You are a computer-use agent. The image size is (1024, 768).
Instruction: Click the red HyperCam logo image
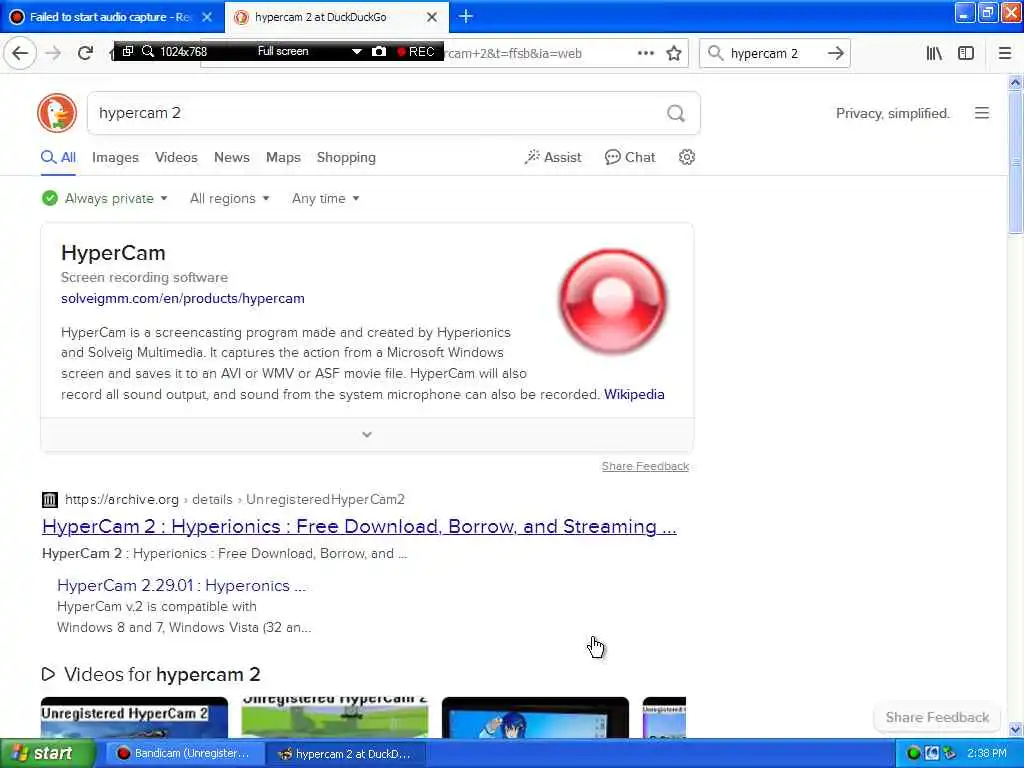pyautogui.click(x=613, y=300)
